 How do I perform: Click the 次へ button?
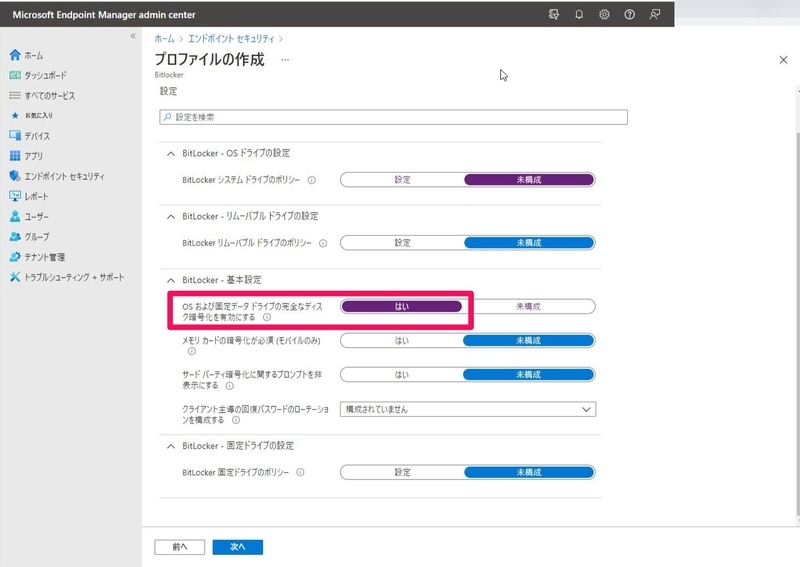pyautogui.click(x=238, y=547)
